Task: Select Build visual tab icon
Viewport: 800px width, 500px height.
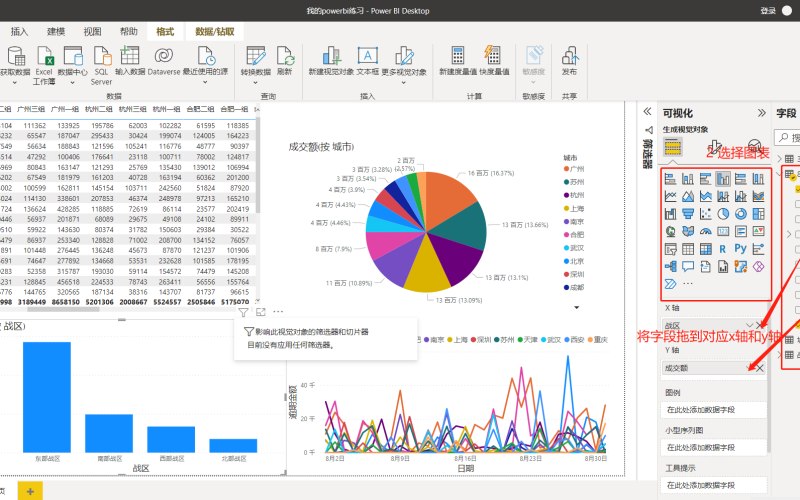Action: [x=672, y=147]
